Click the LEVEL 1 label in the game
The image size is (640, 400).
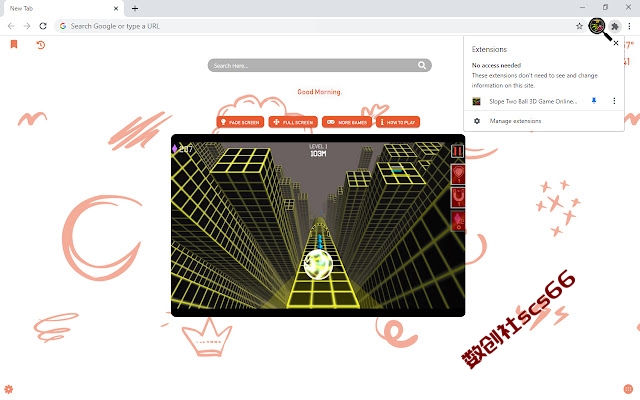click(318, 146)
